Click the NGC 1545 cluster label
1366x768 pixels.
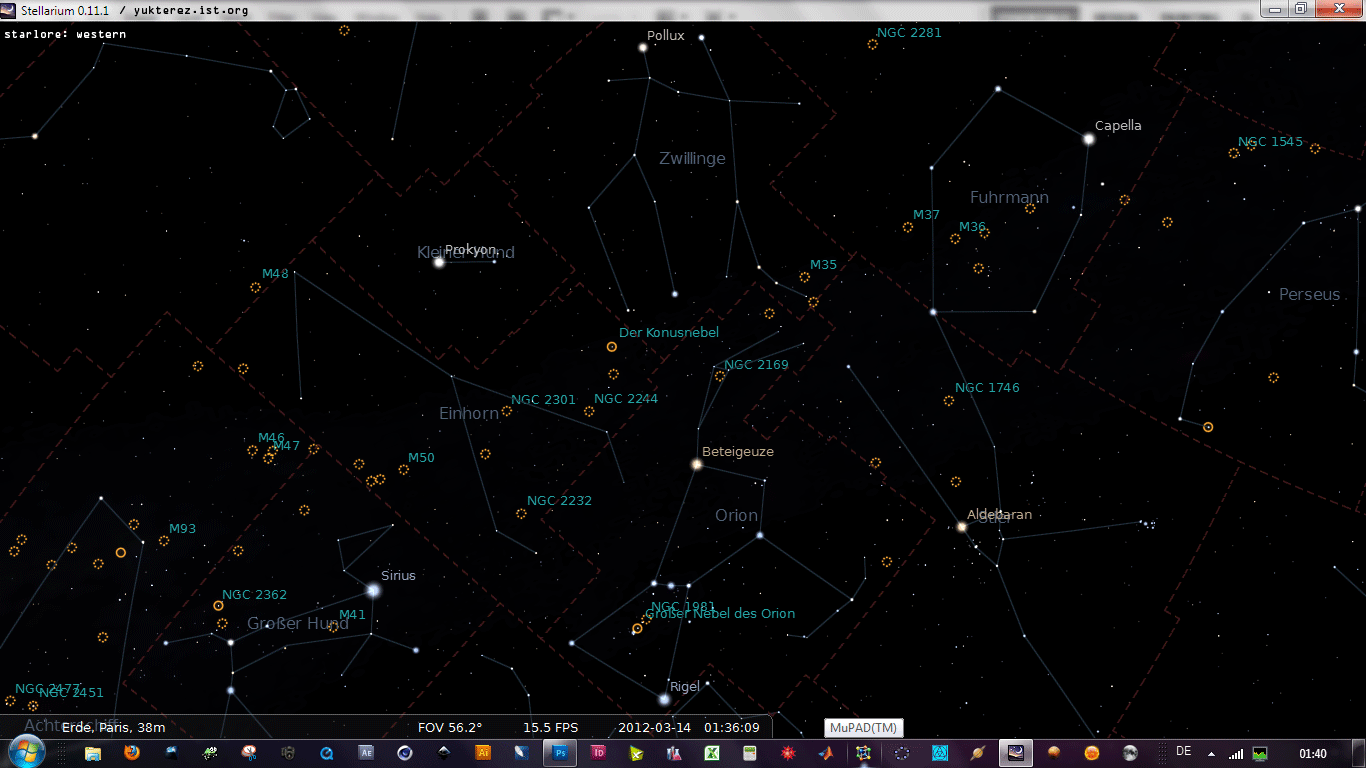pyautogui.click(x=1271, y=142)
